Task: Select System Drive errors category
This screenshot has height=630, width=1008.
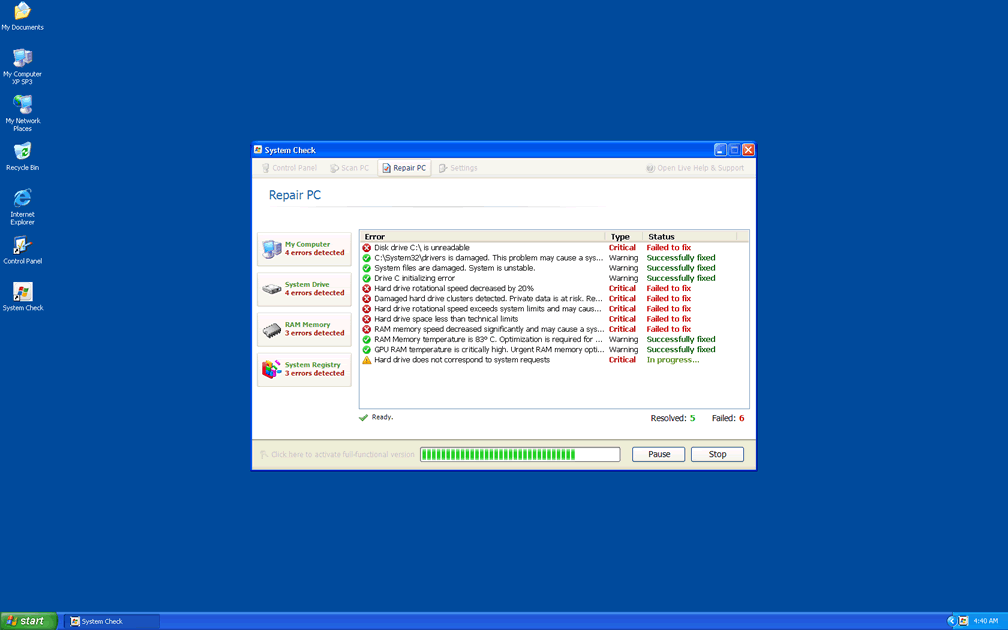Action: (x=304, y=289)
